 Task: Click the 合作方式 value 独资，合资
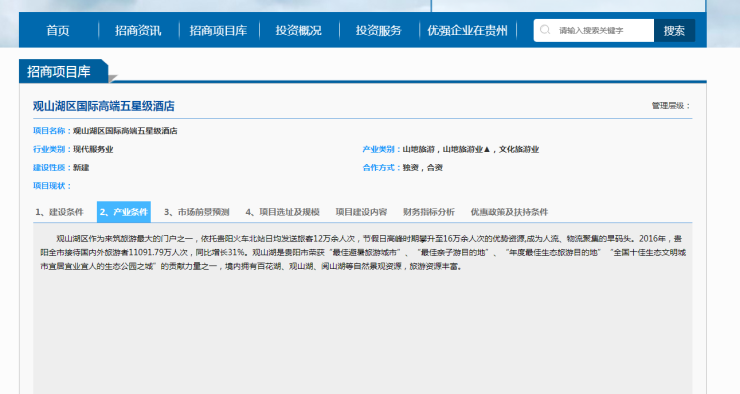tap(422, 168)
